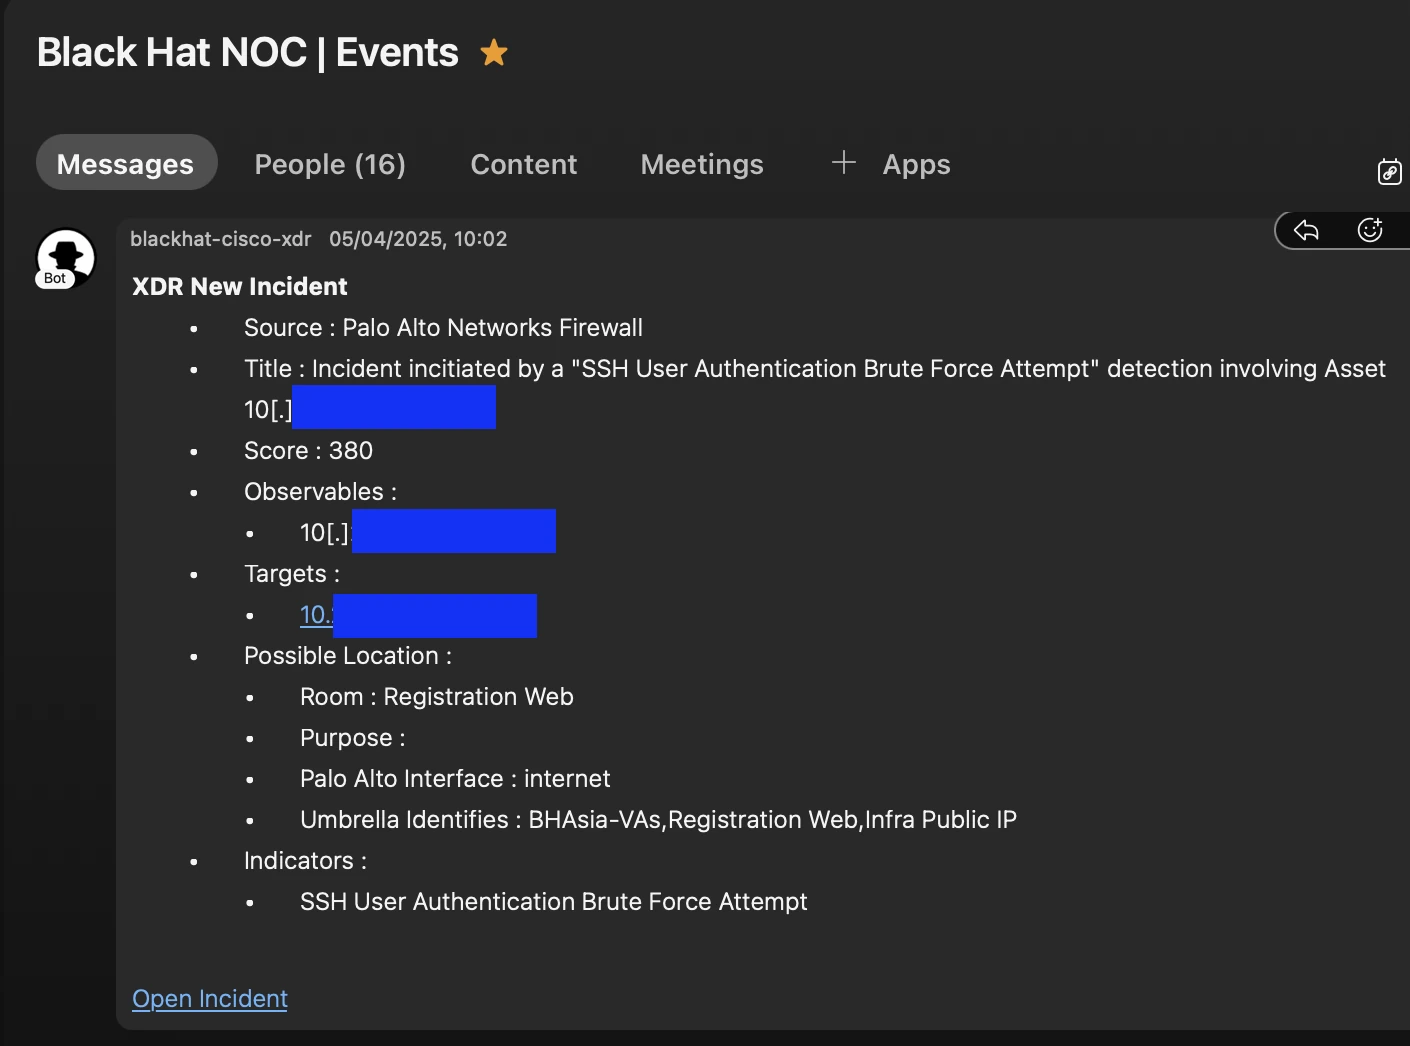Select the blackhat-cisco-xdr bot avatar

coord(64,258)
